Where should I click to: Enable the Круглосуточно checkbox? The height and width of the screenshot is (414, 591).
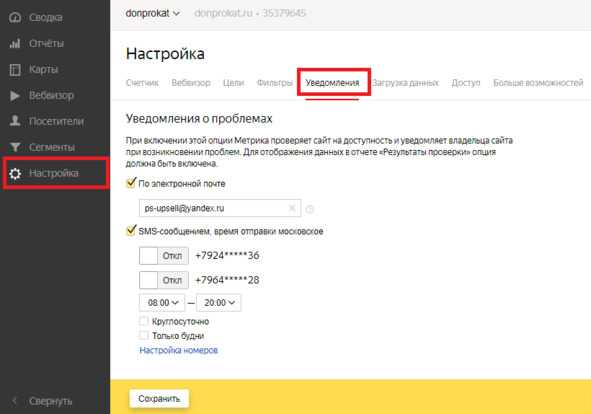(x=144, y=321)
